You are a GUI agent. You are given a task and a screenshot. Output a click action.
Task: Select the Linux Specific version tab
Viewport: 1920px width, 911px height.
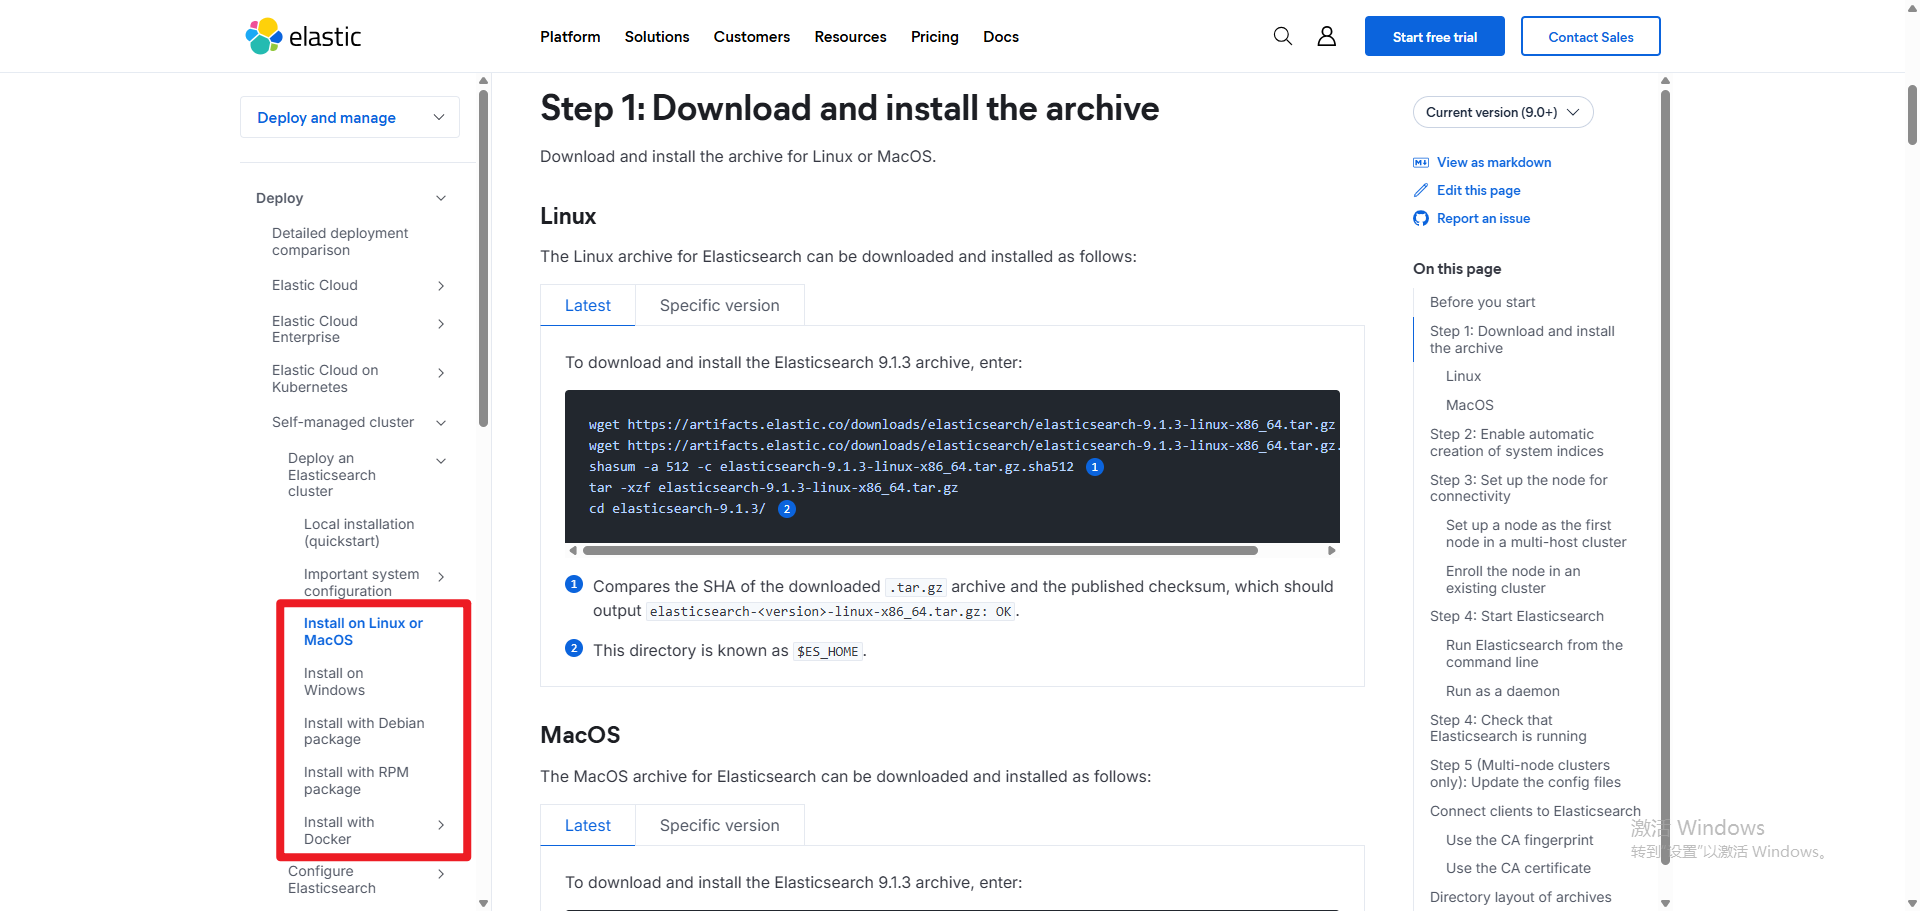pyautogui.click(x=720, y=305)
